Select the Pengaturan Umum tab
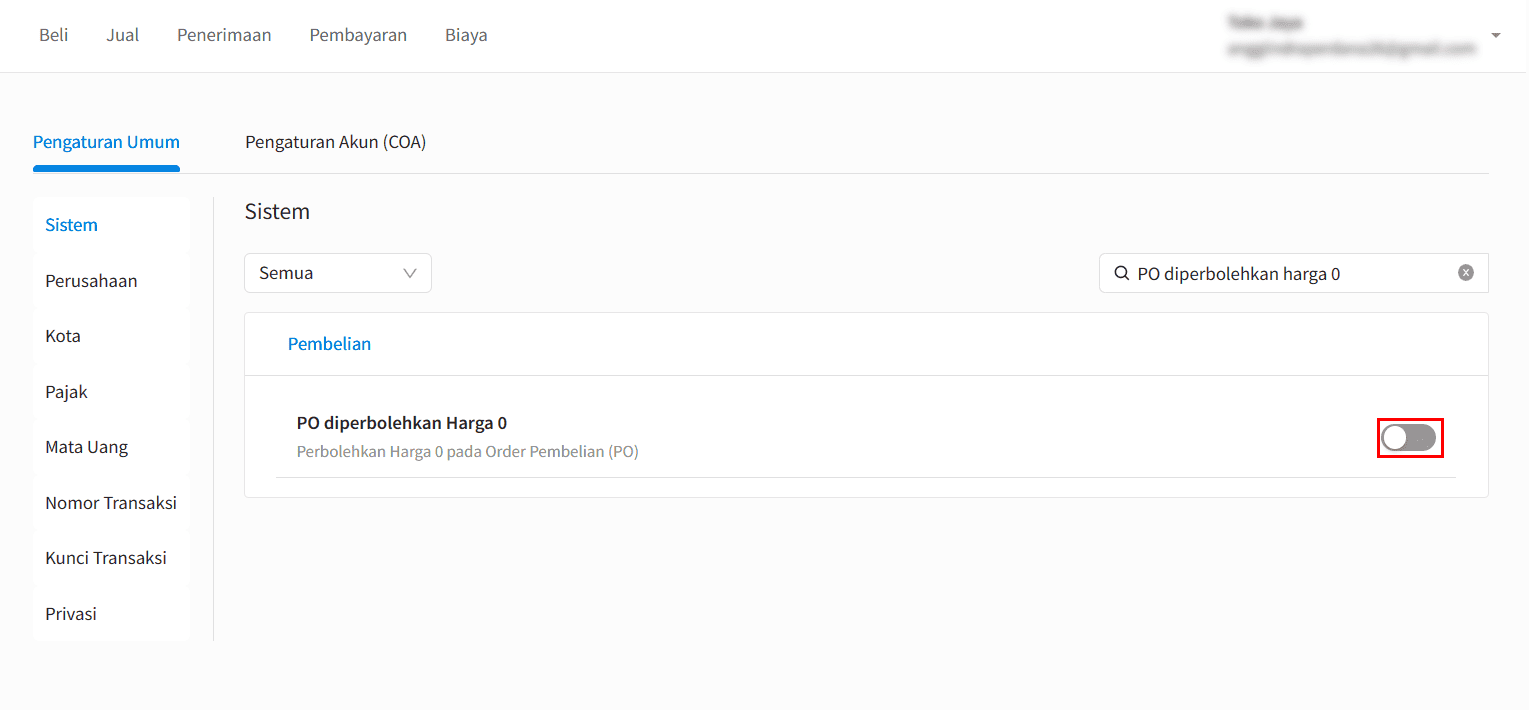 click(106, 142)
